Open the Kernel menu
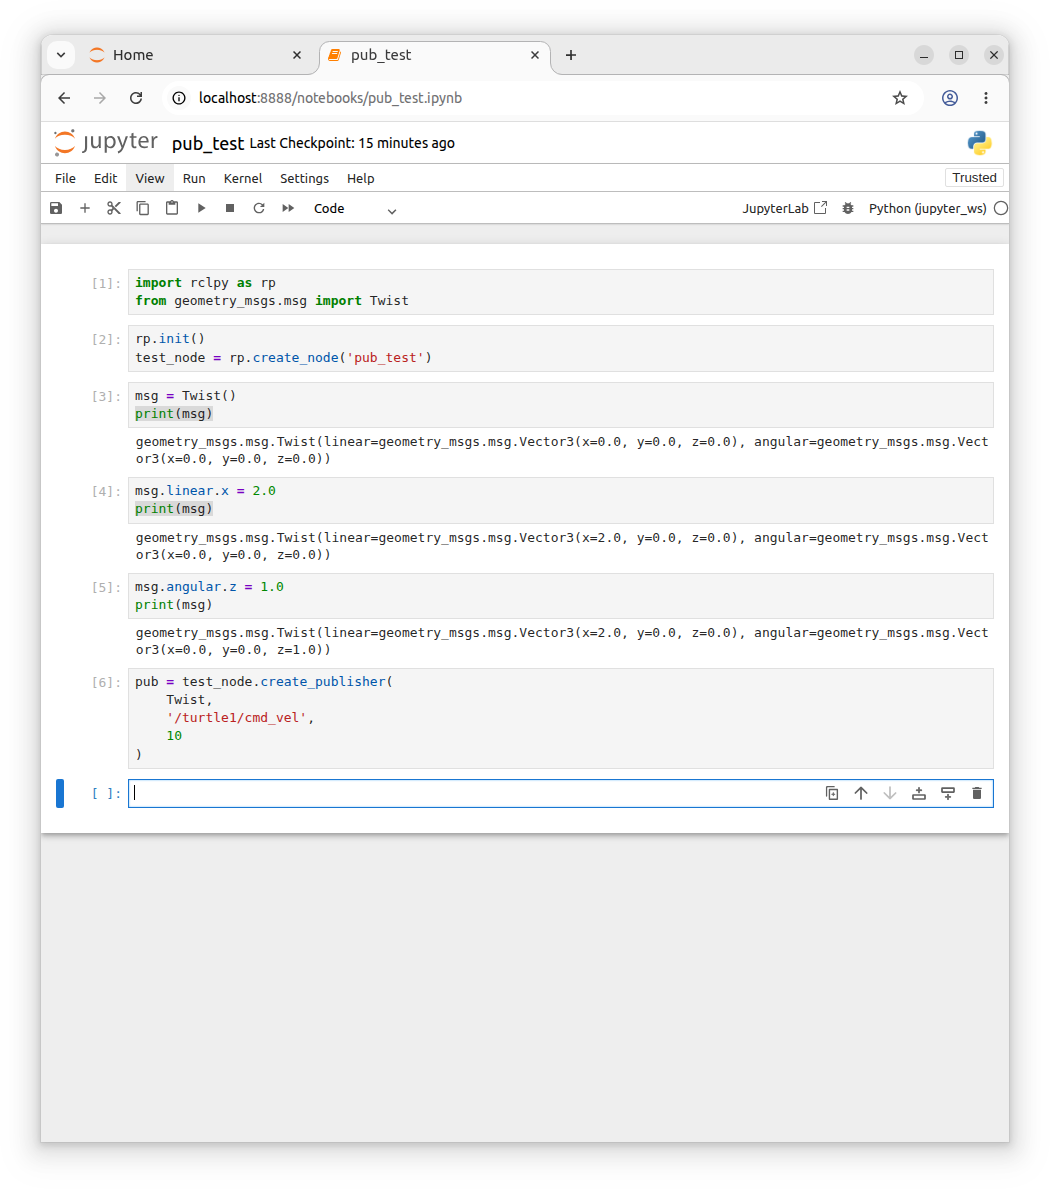The width and height of the screenshot is (1050, 1189). (243, 178)
